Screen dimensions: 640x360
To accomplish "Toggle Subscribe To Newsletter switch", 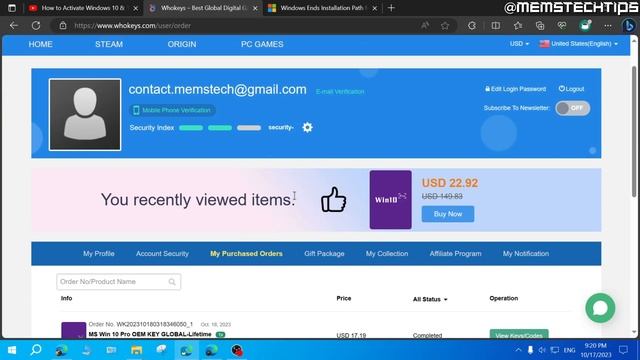I will [x=572, y=108].
